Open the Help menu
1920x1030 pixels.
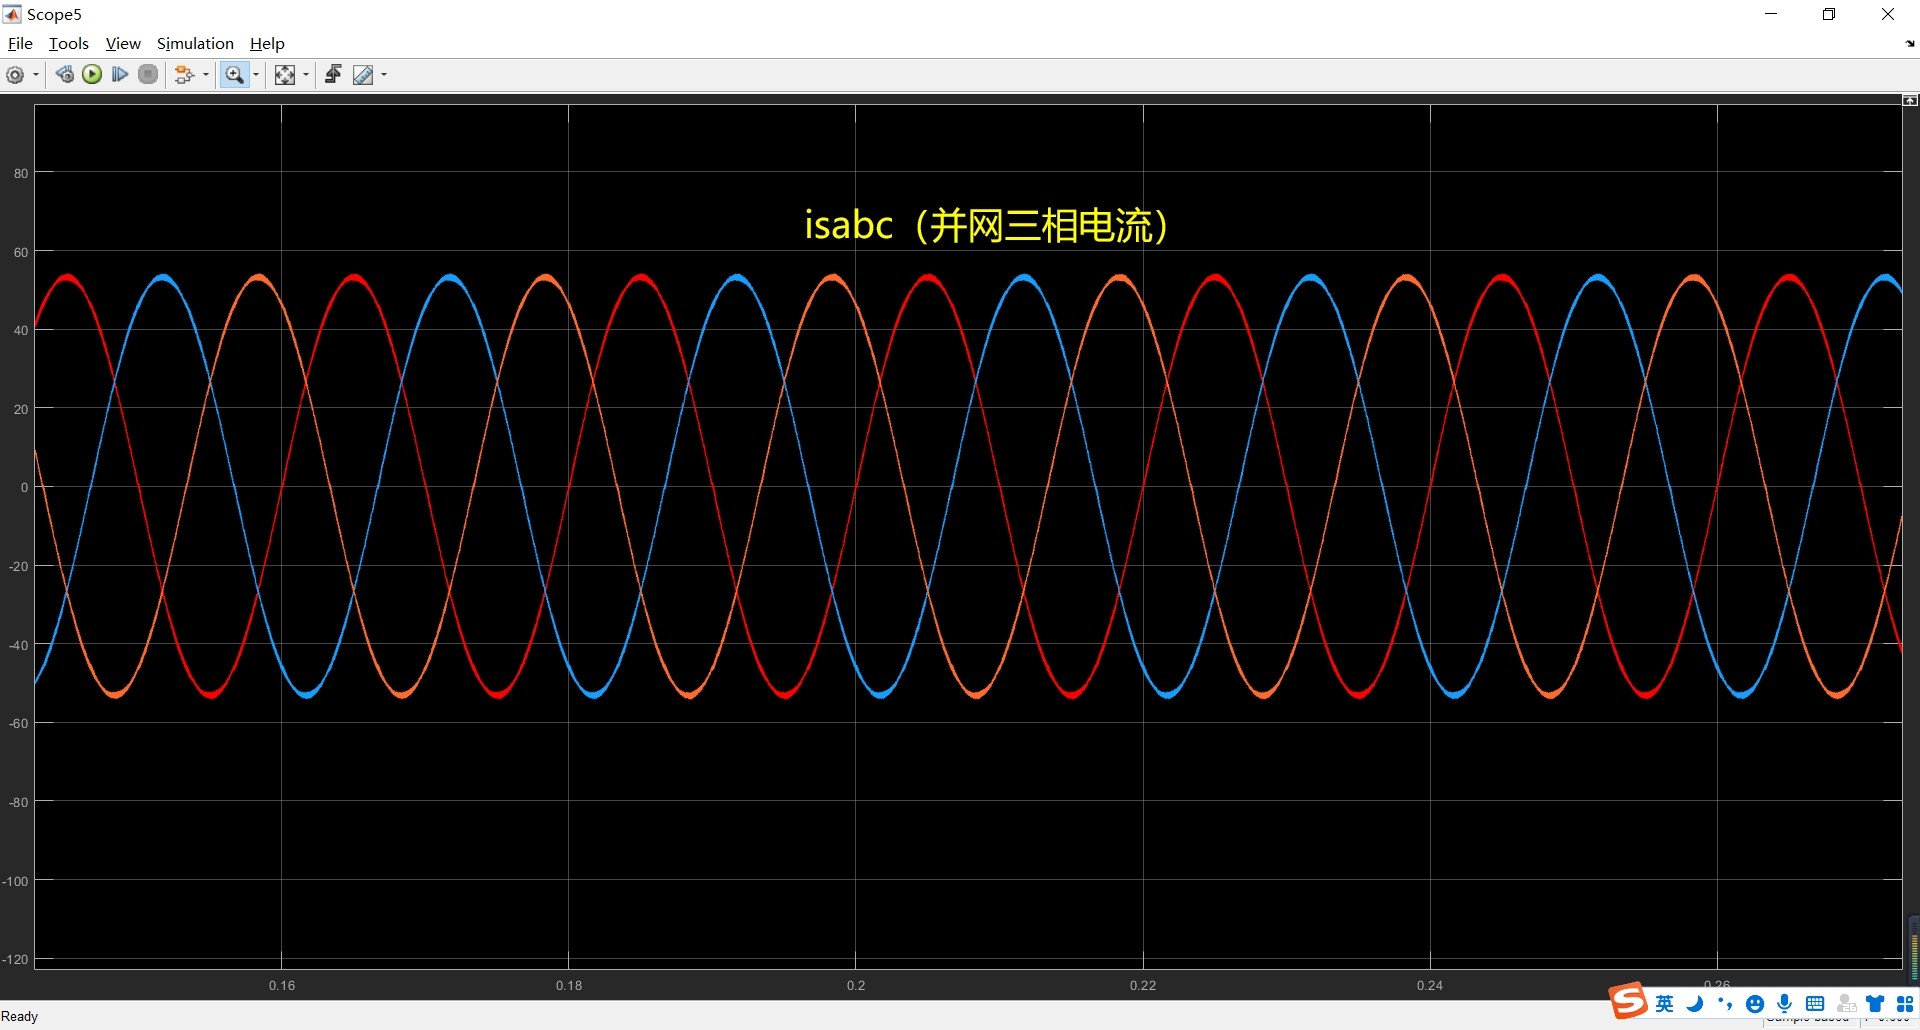(x=267, y=43)
